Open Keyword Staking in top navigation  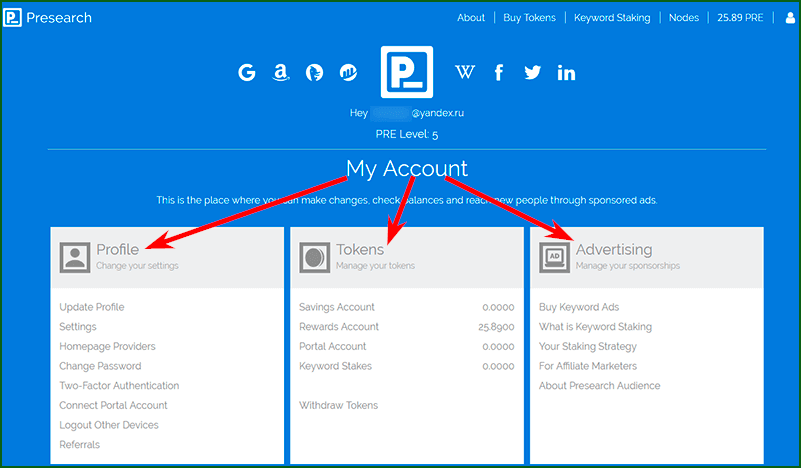point(612,18)
